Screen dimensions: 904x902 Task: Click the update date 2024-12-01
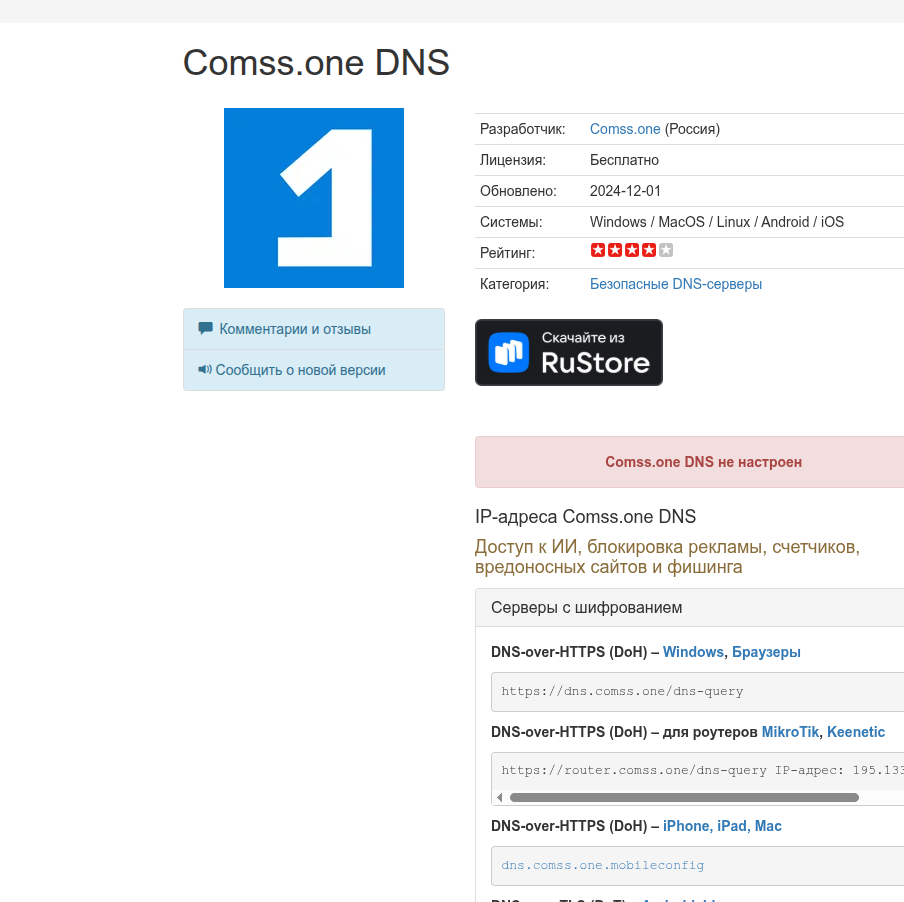point(625,191)
